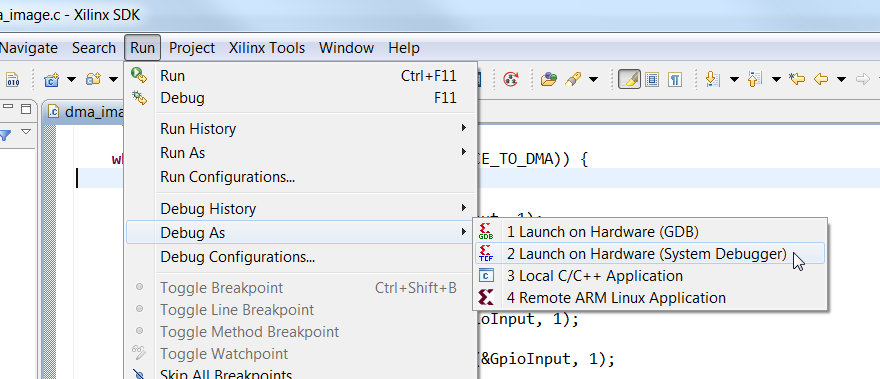This screenshot has width=880, height=379.
Task: Select Remote ARM Linux Application
Action: [x=650, y=298]
